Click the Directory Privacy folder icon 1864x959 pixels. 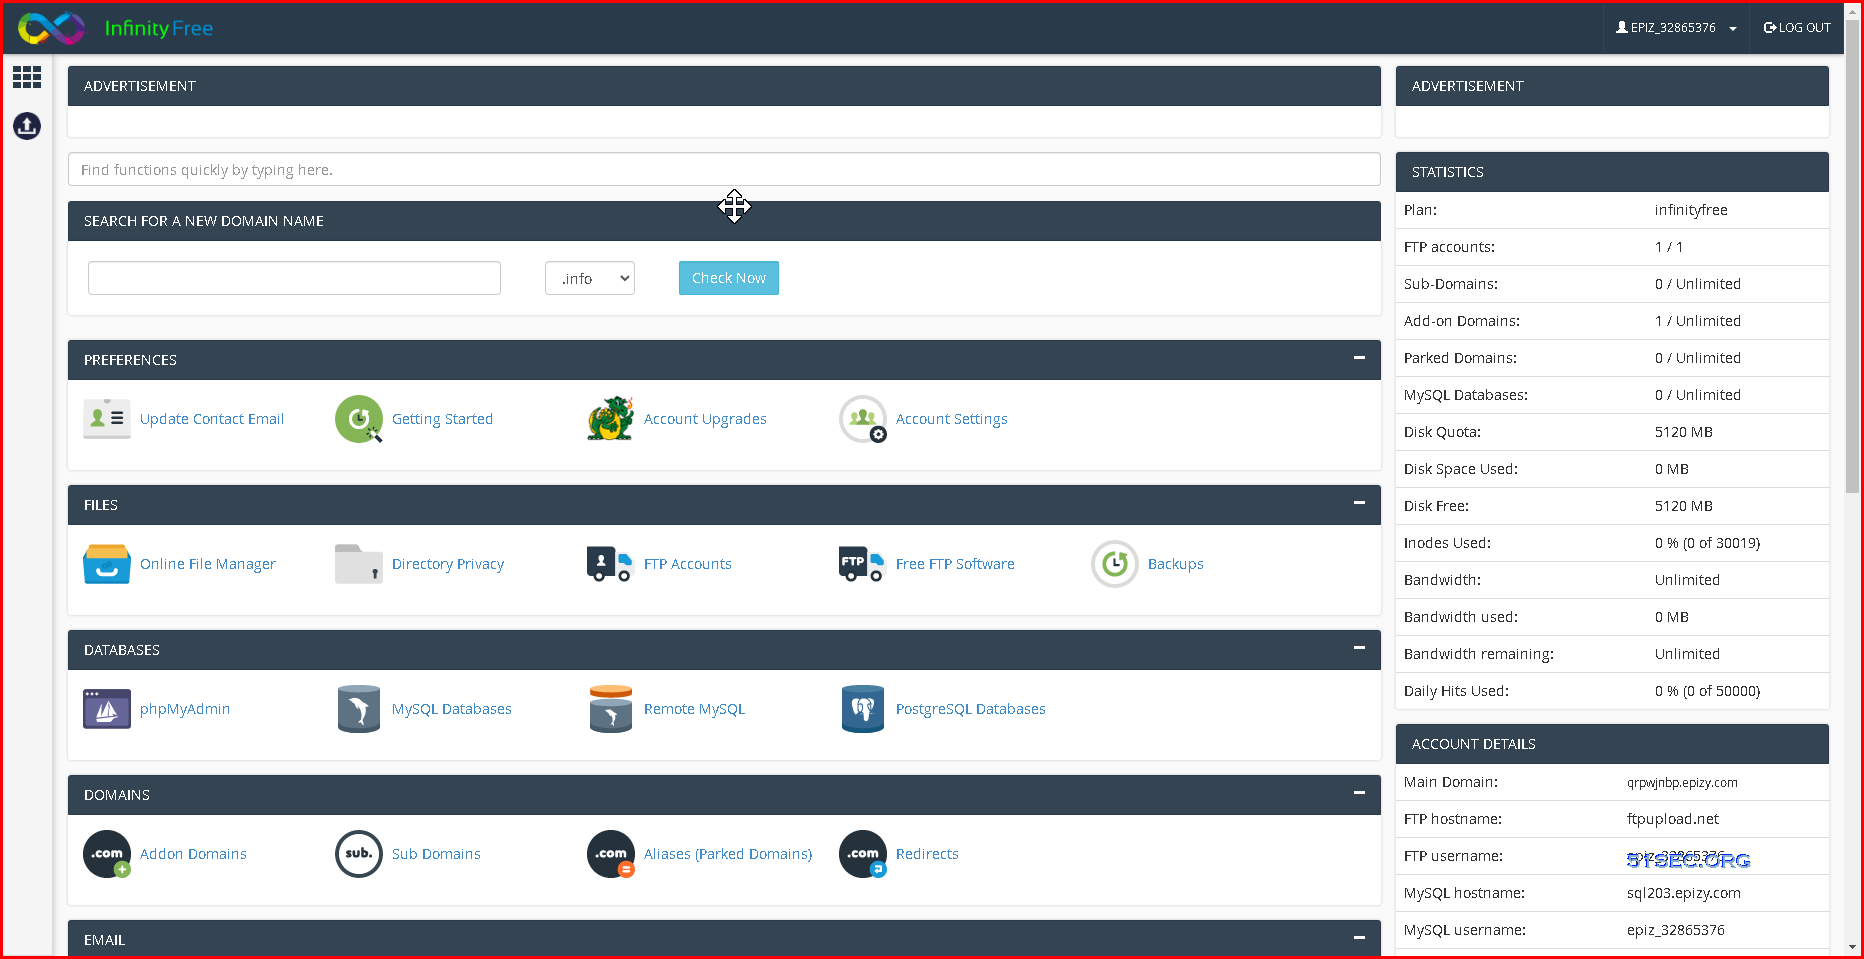tap(359, 564)
